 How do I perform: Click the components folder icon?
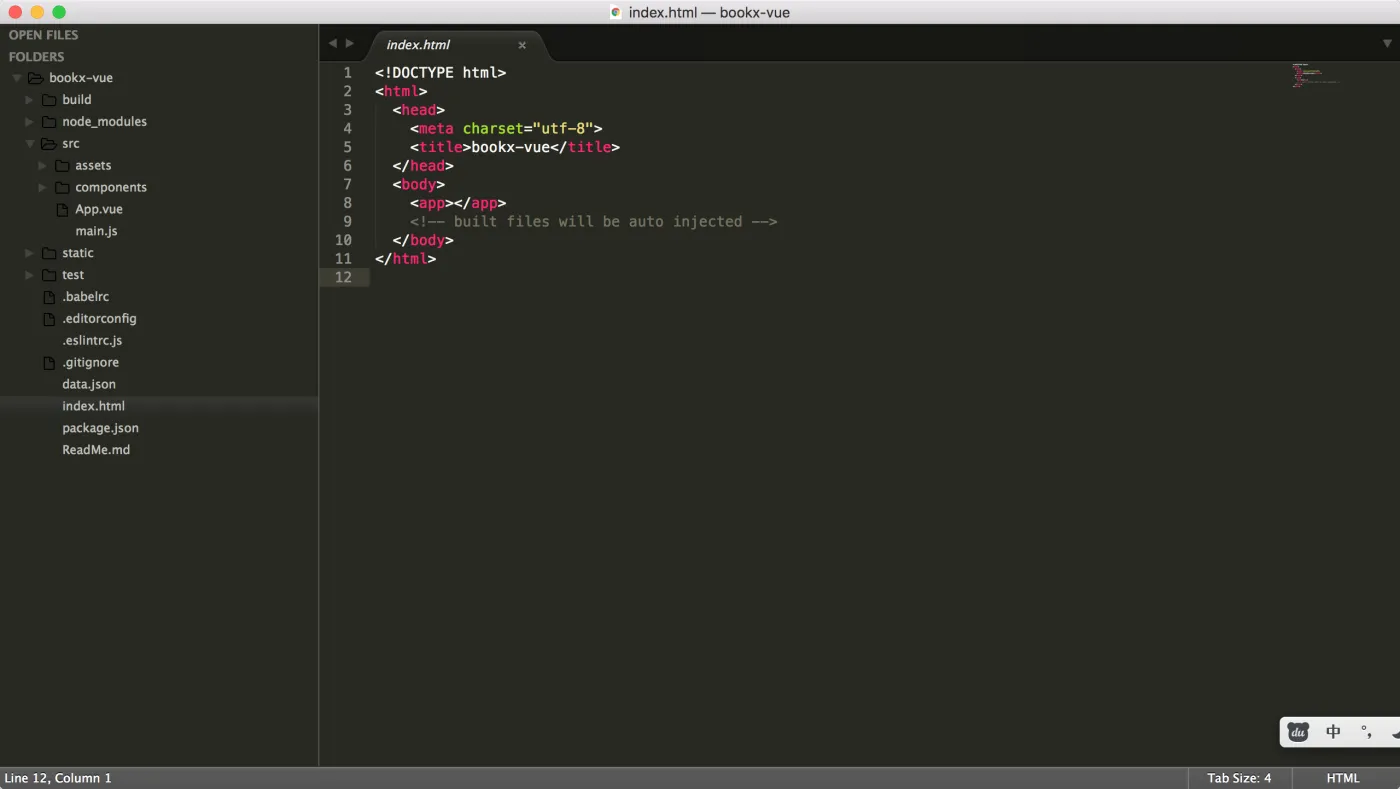(x=62, y=188)
